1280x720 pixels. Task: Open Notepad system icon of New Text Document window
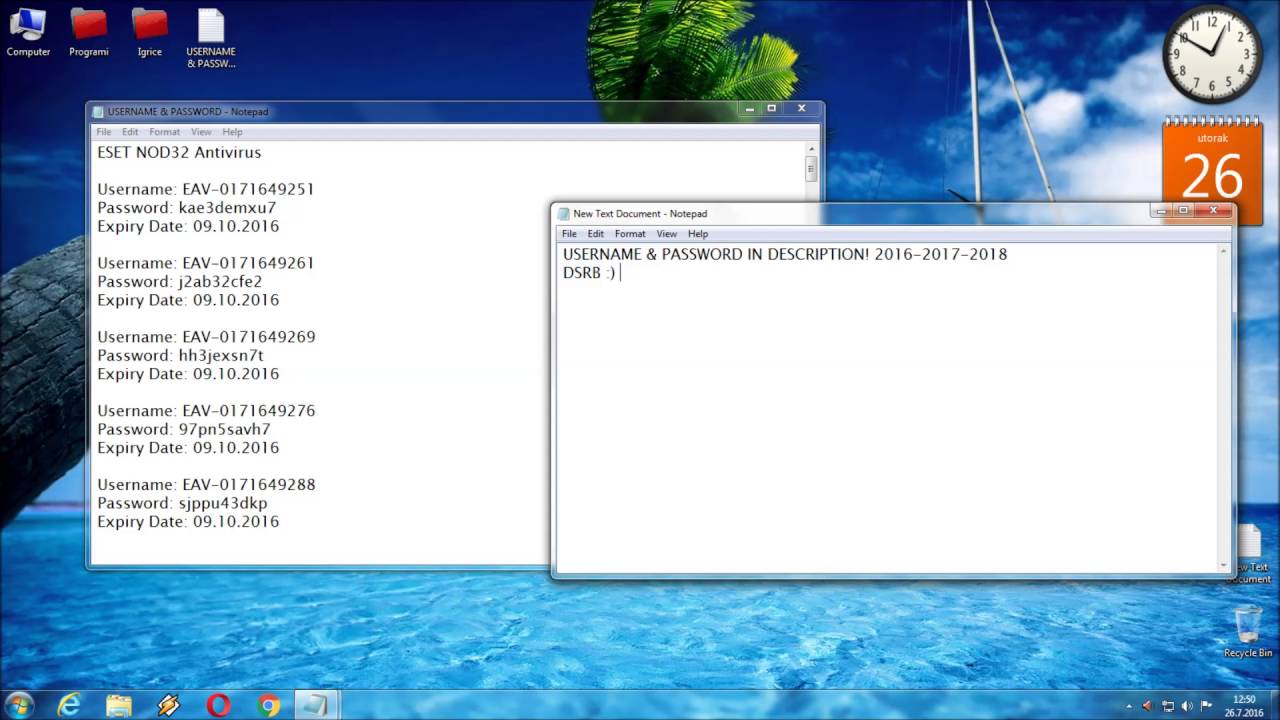(564, 214)
